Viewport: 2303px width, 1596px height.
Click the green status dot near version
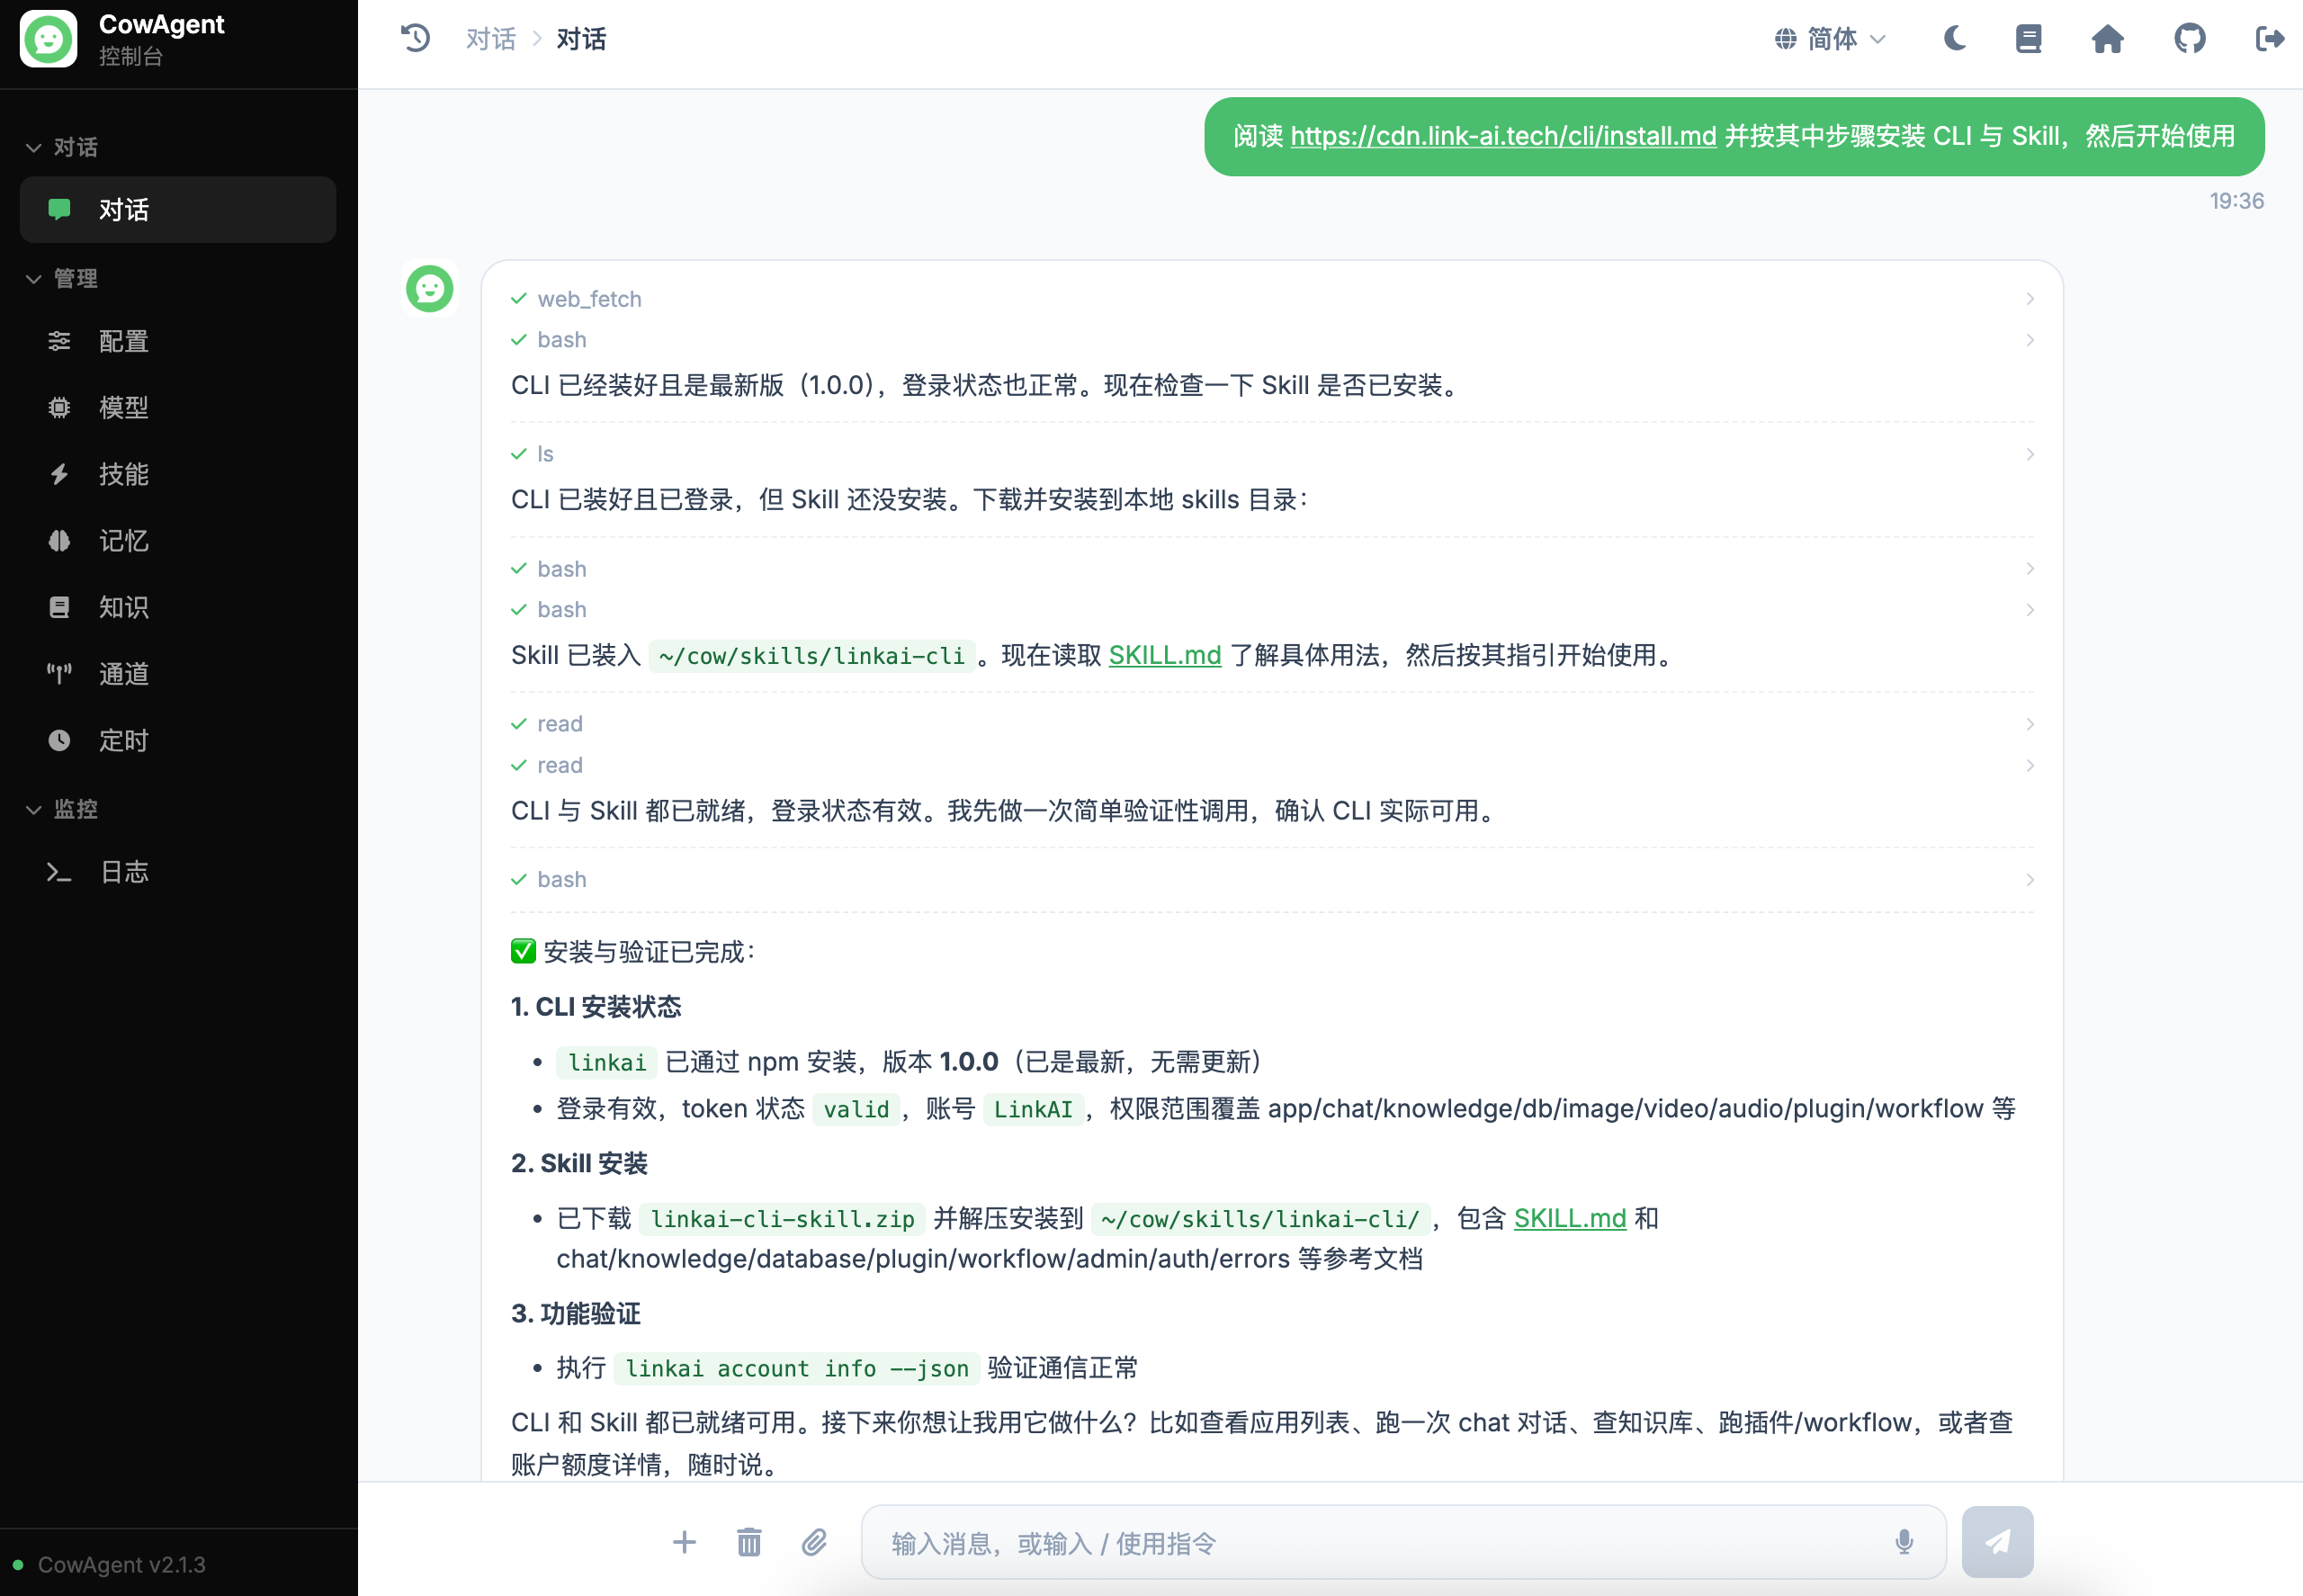pos(18,1564)
